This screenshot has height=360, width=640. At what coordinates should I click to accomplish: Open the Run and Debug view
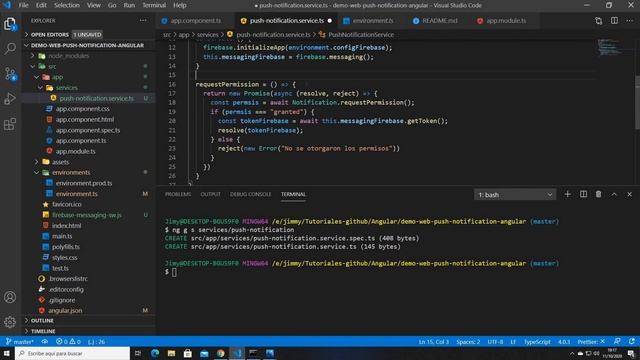[x=10, y=99]
